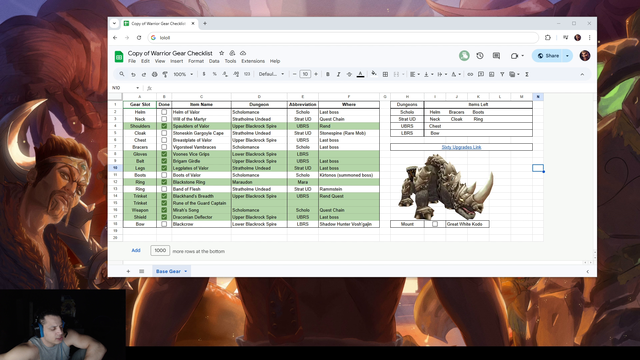
Task: Open the Edit menu
Action: pyautogui.click(x=145, y=61)
